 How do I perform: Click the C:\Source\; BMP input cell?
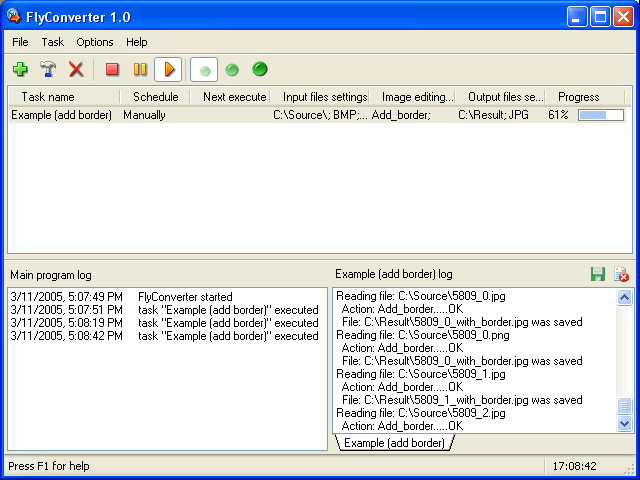pos(320,115)
